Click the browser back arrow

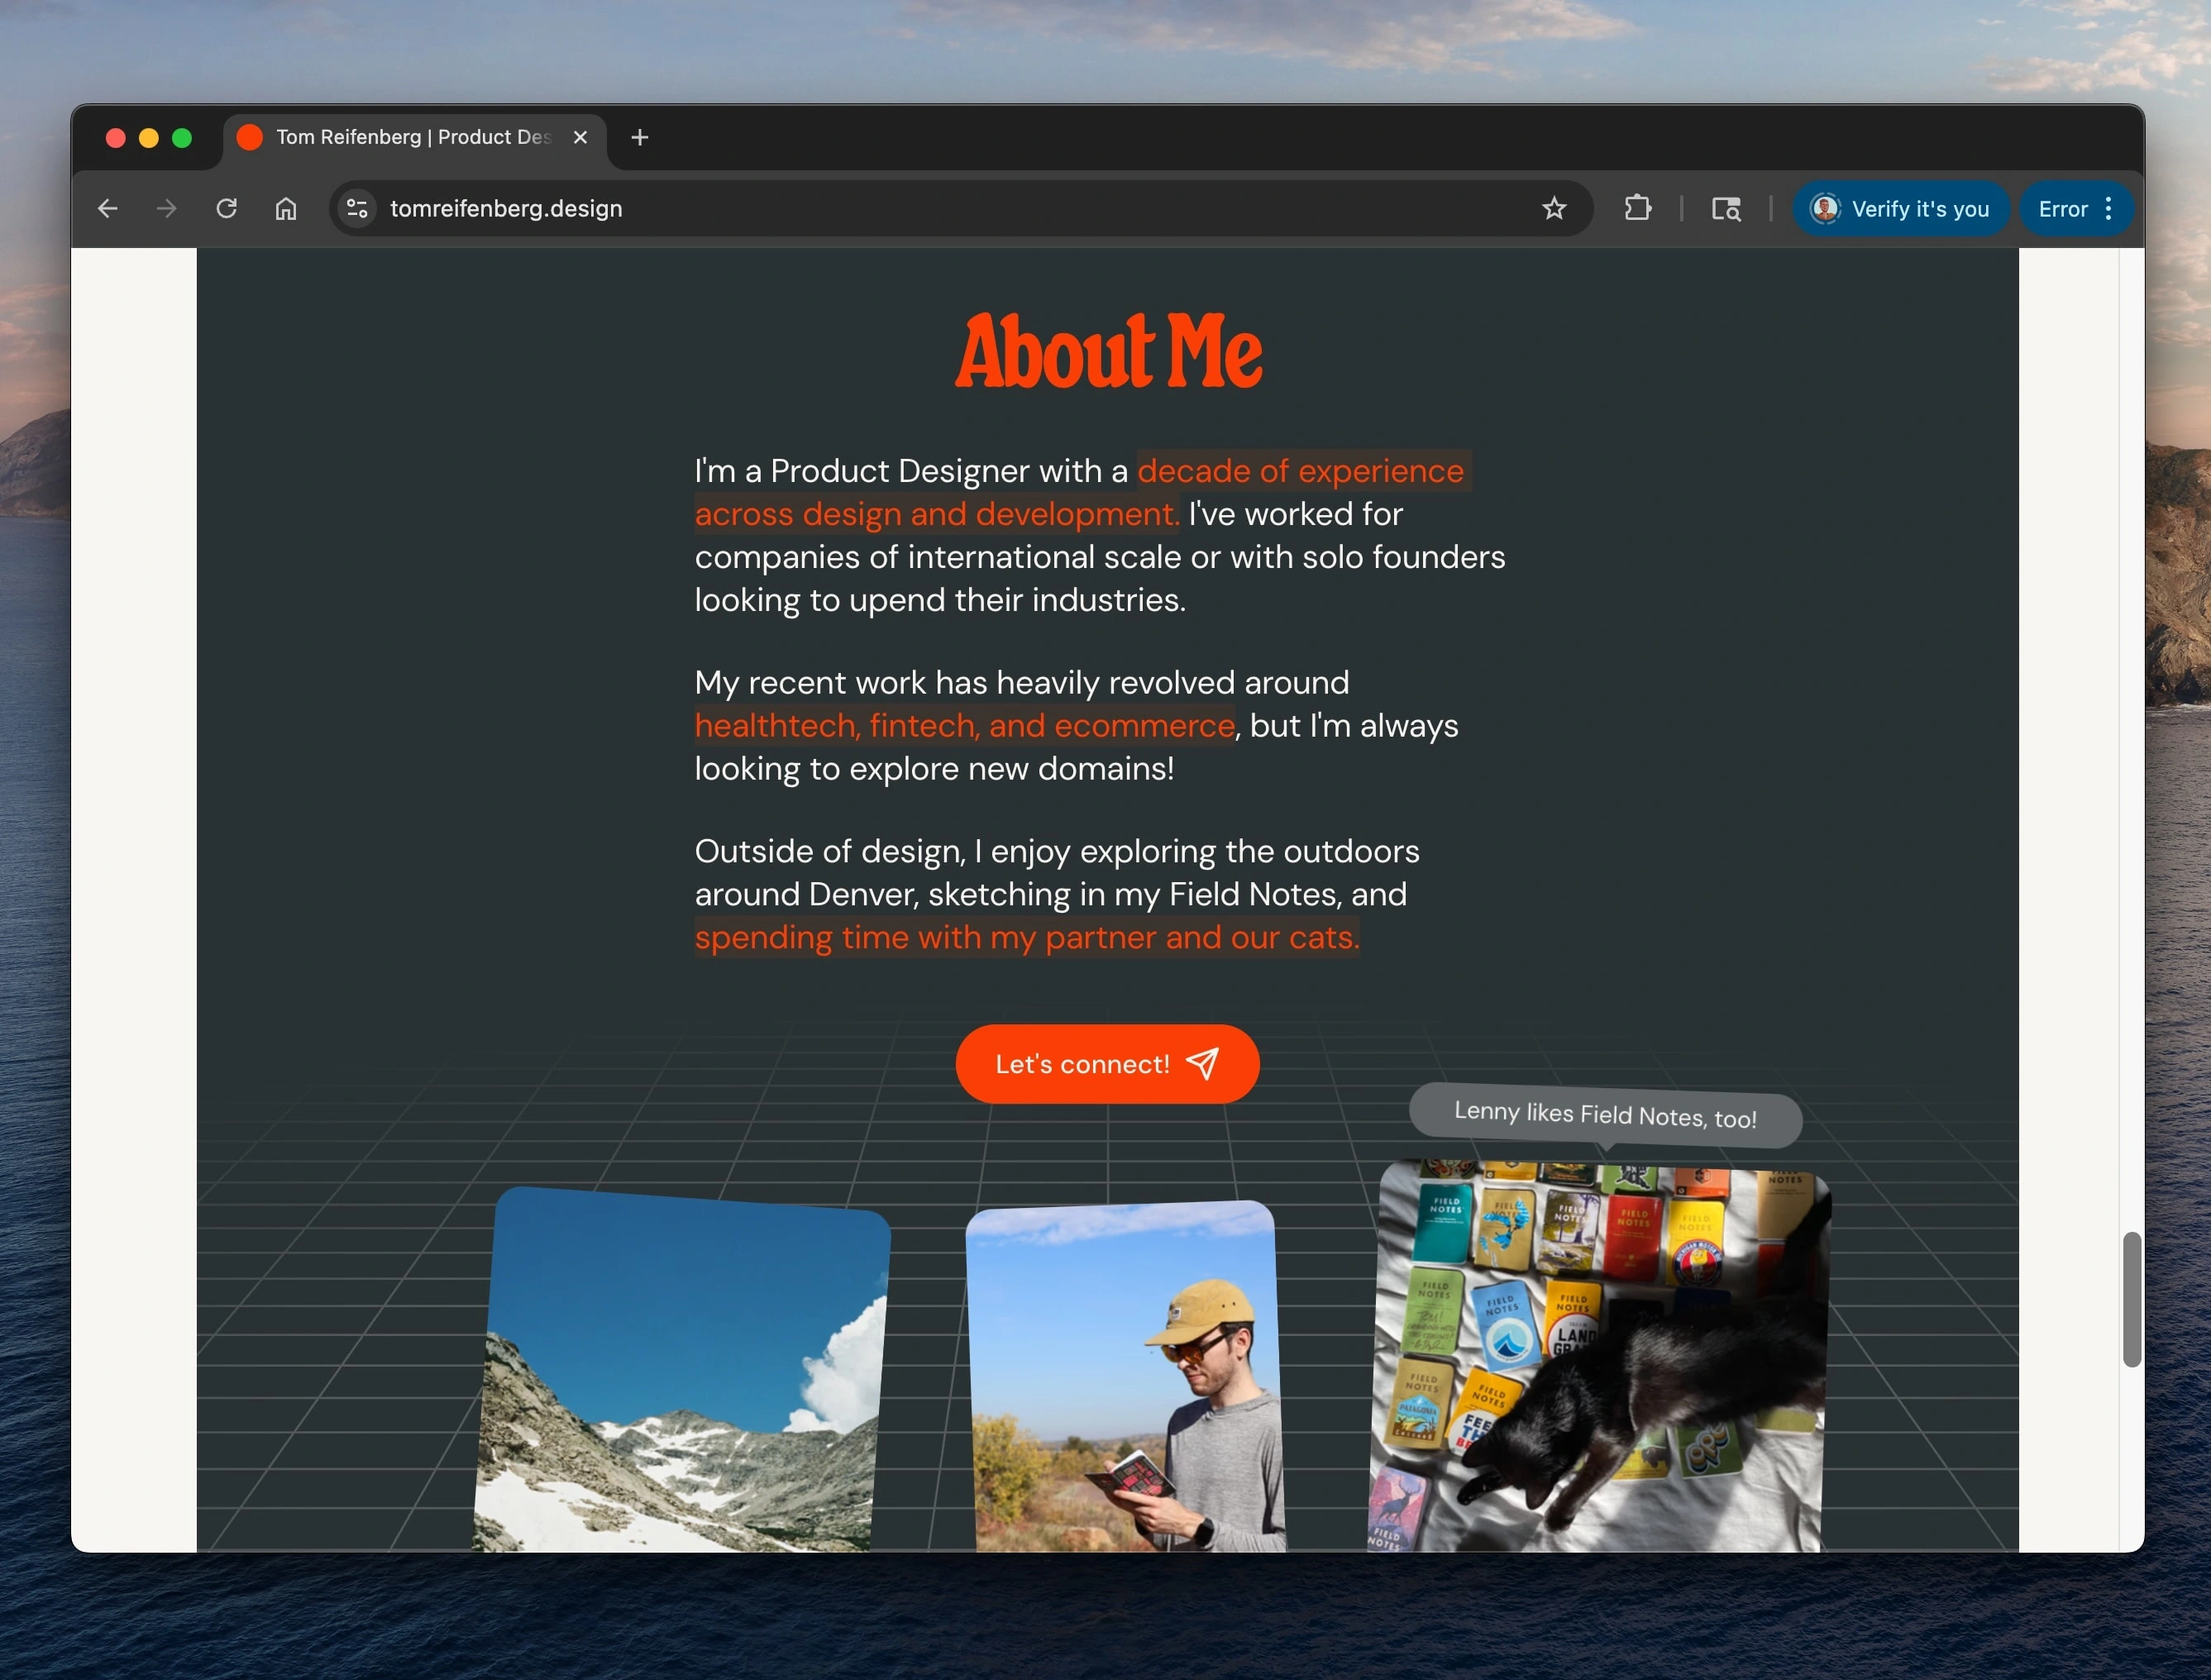(108, 208)
